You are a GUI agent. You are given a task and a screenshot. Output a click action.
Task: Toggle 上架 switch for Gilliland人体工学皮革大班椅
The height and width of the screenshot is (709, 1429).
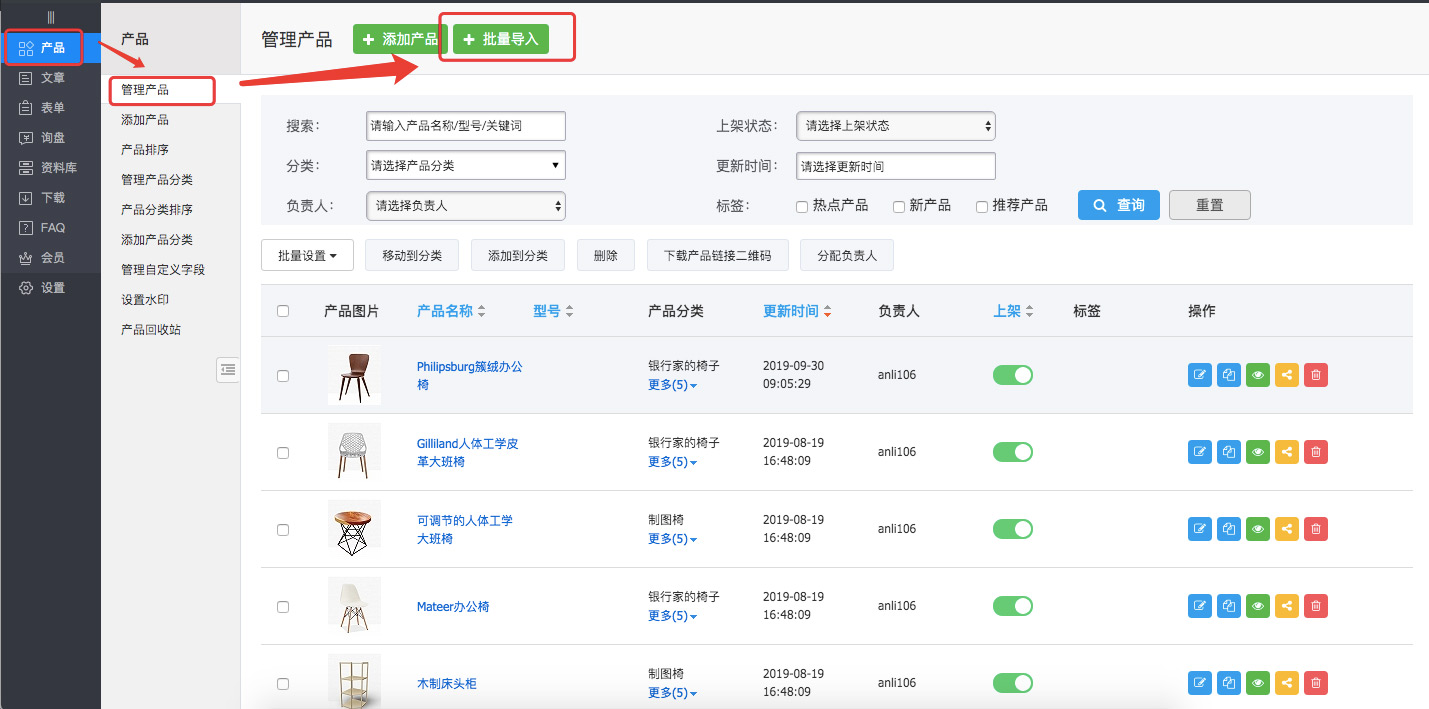[1012, 452]
